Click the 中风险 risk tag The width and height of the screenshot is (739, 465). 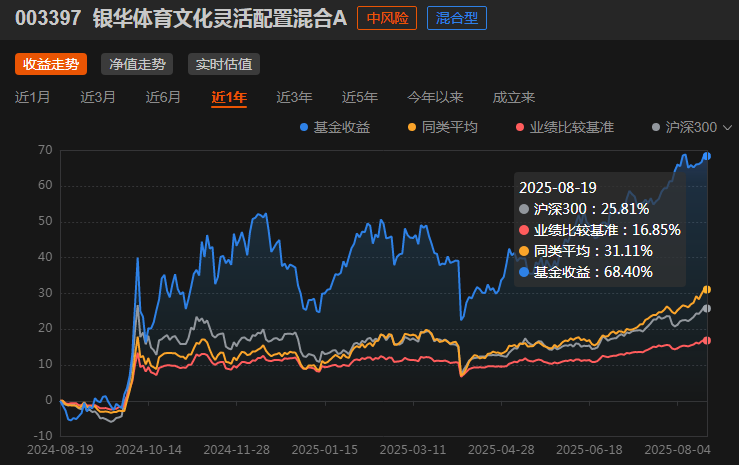(x=387, y=18)
